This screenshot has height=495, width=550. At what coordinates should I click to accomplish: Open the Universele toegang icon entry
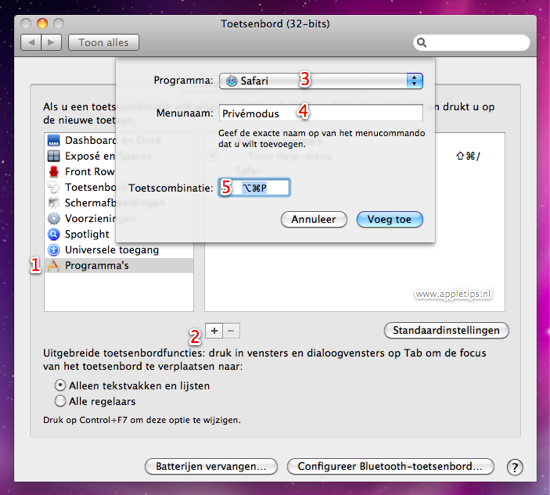(x=54, y=250)
